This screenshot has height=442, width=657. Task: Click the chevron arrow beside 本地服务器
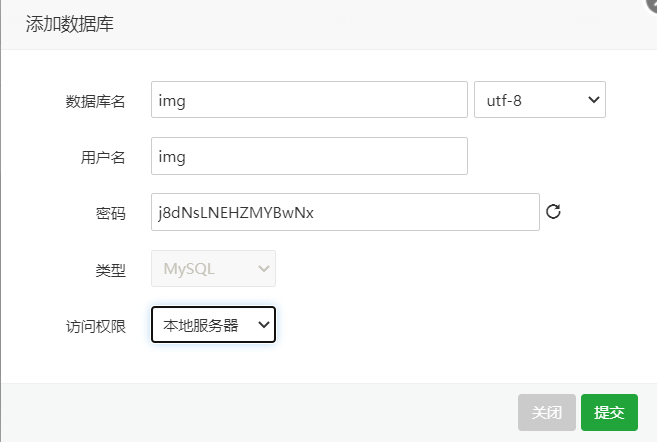[264, 324]
